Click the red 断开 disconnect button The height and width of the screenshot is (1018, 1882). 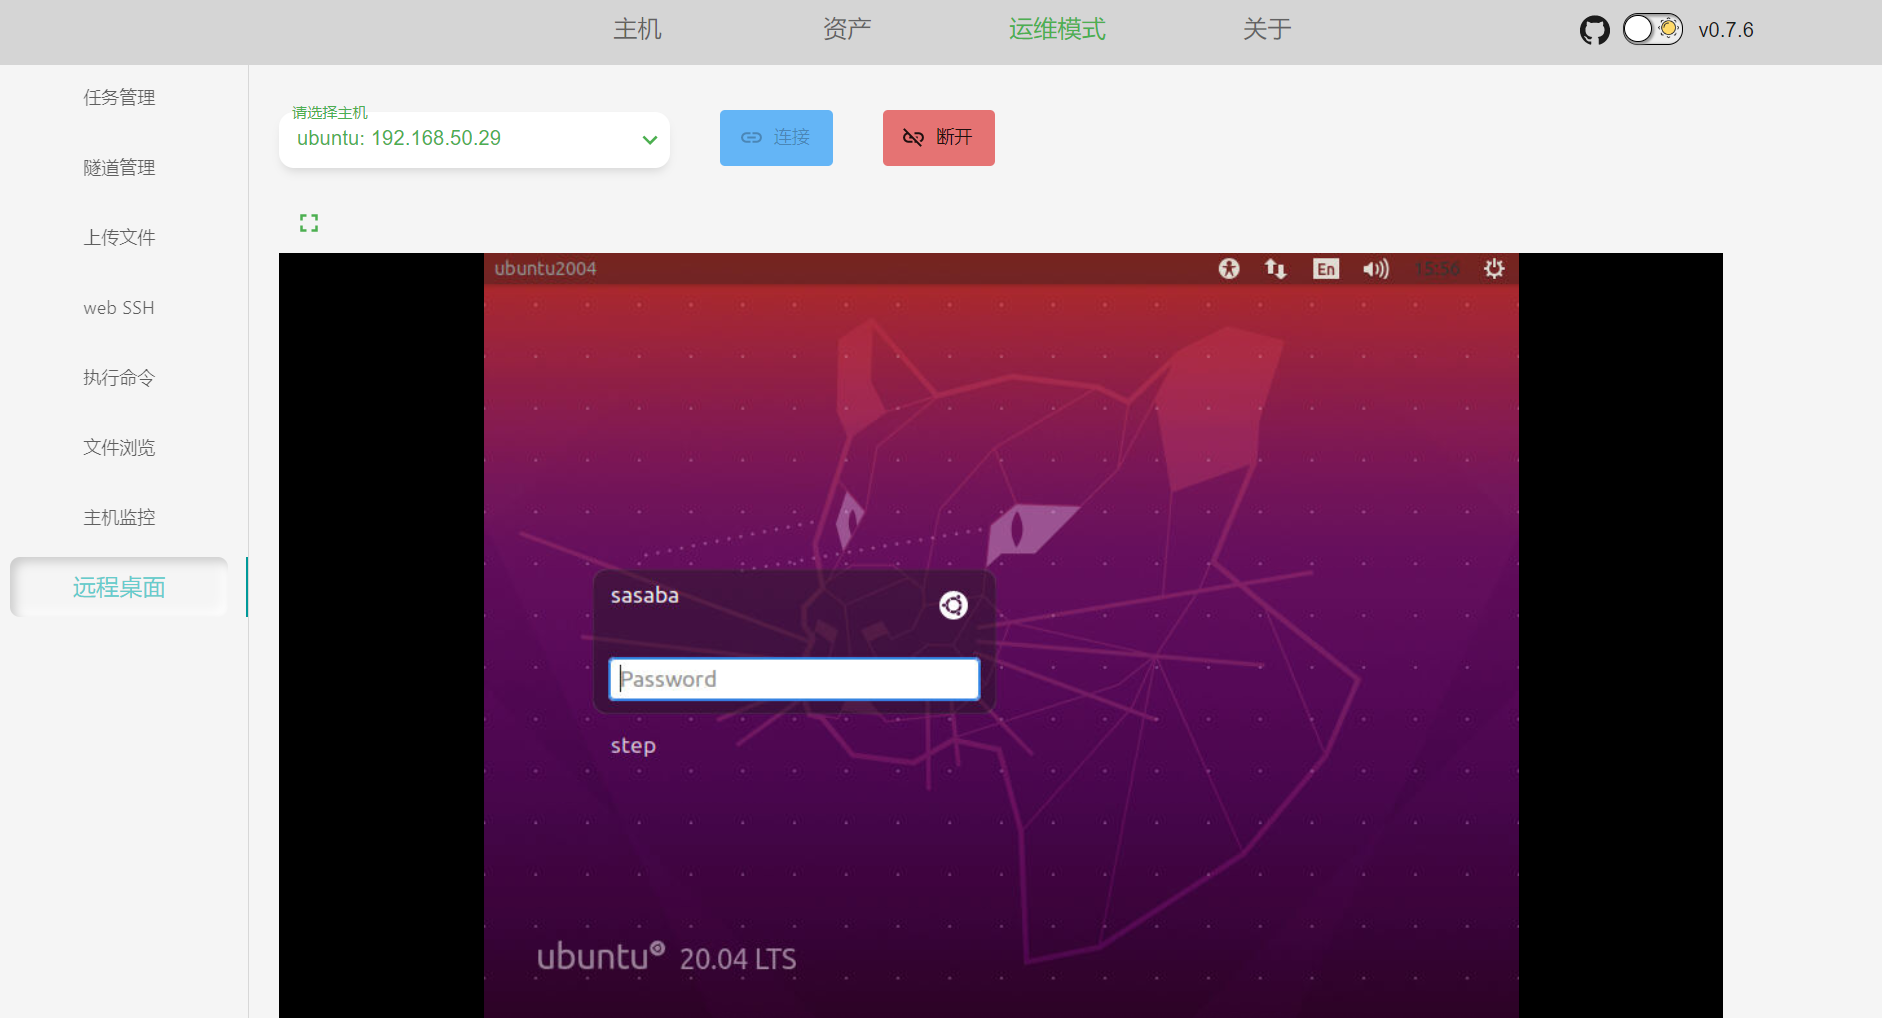click(x=939, y=138)
